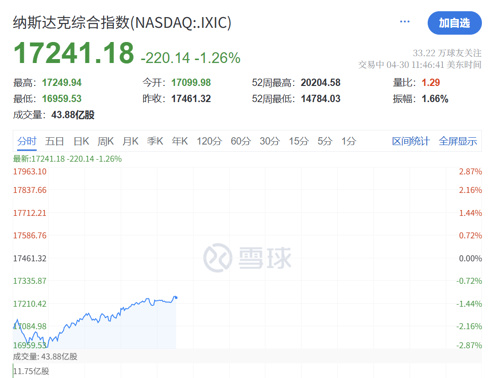The image size is (500, 378).
Task: Select the 月K tab
Action: pos(130,141)
